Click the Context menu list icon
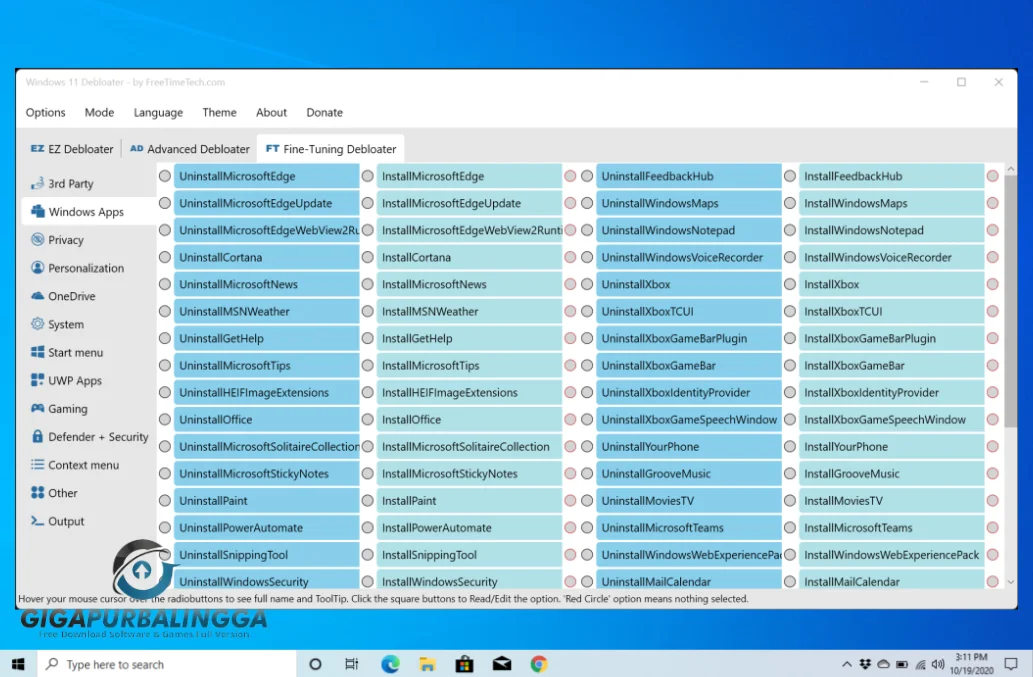 (x=38, y=464)
